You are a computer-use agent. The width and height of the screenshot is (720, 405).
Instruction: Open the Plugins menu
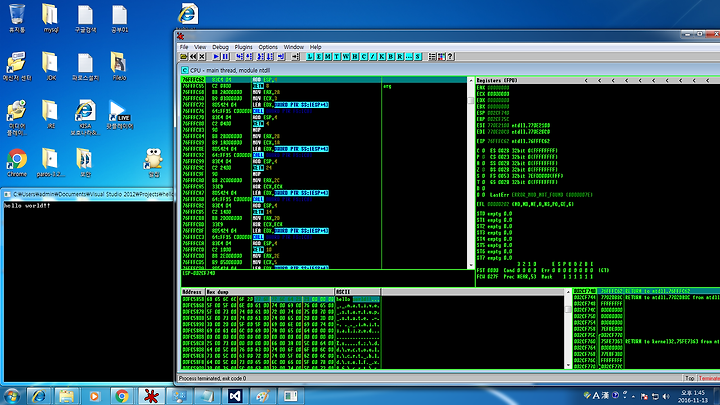click(243, 47)
